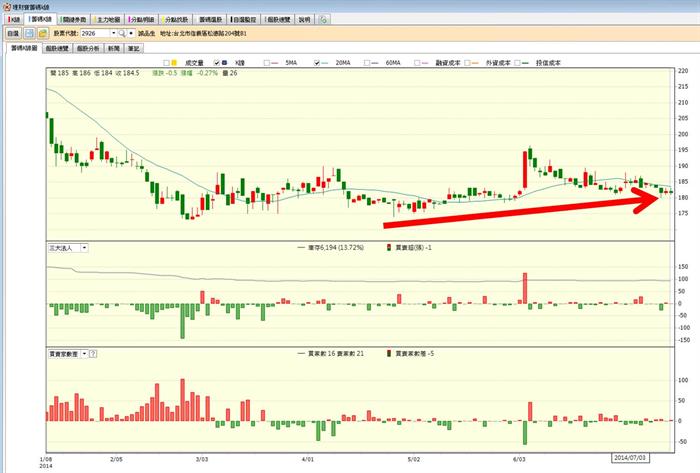Uncheck the 20MA checkbox
The image size is (700, 473).
[x=317, y=63]
